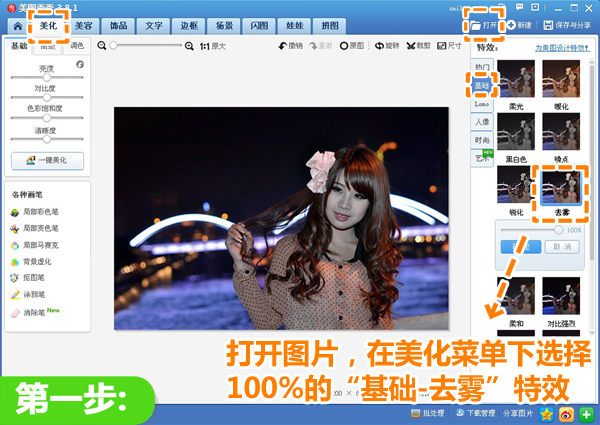Open the 闪图 tab
The image size is (600, 425).
259,26
